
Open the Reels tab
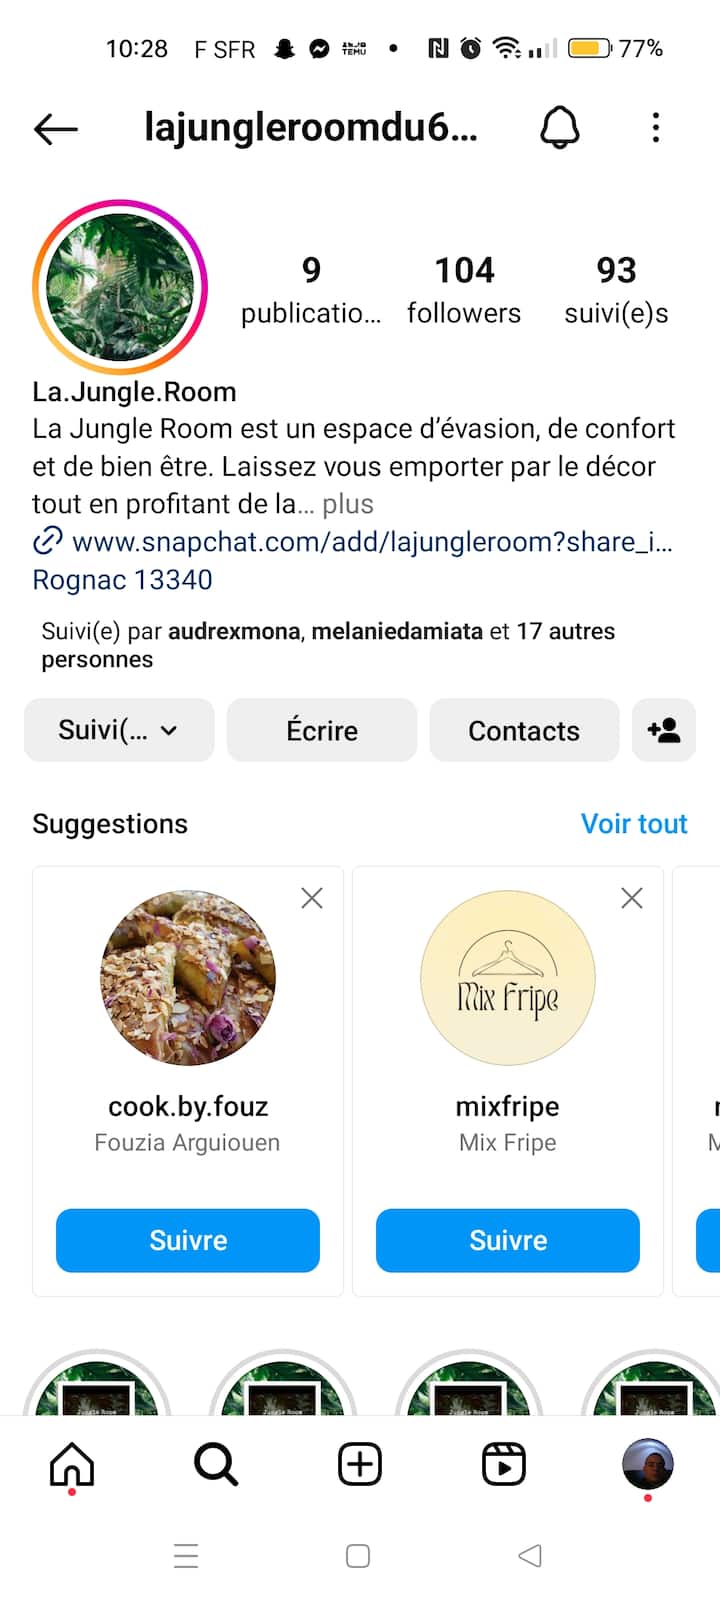pos(504,1465)
